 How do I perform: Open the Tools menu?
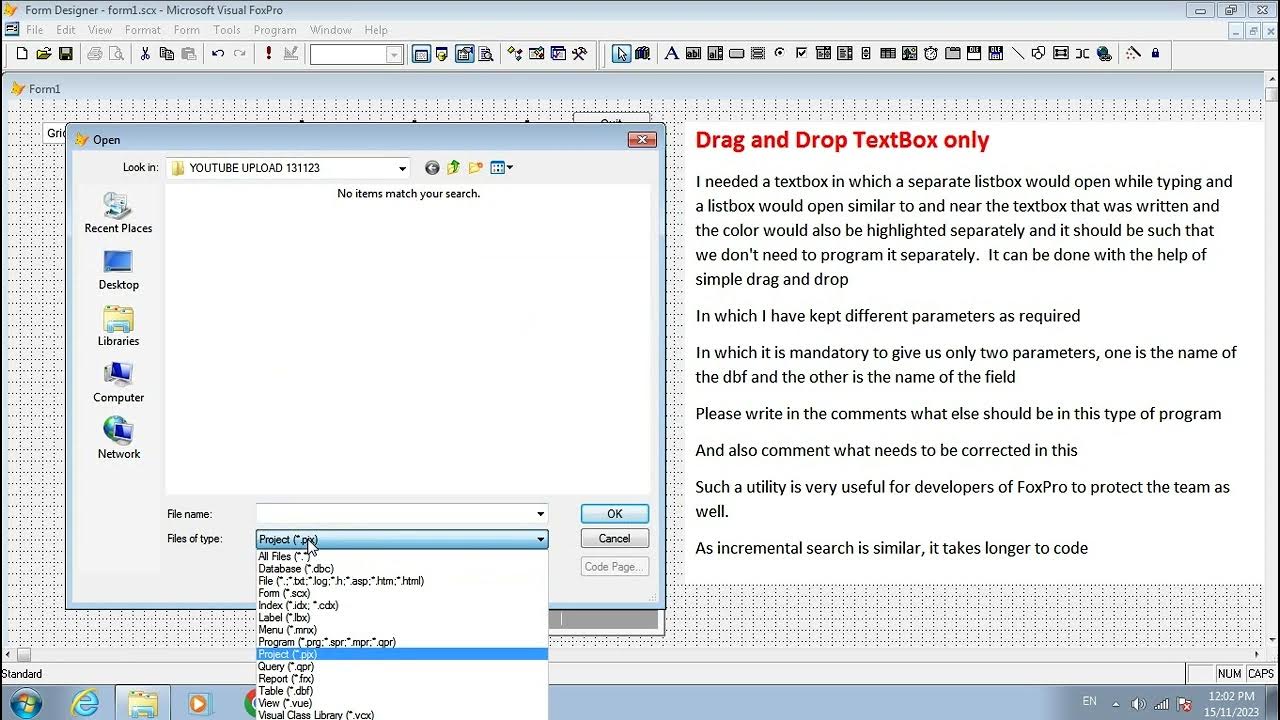227,30
